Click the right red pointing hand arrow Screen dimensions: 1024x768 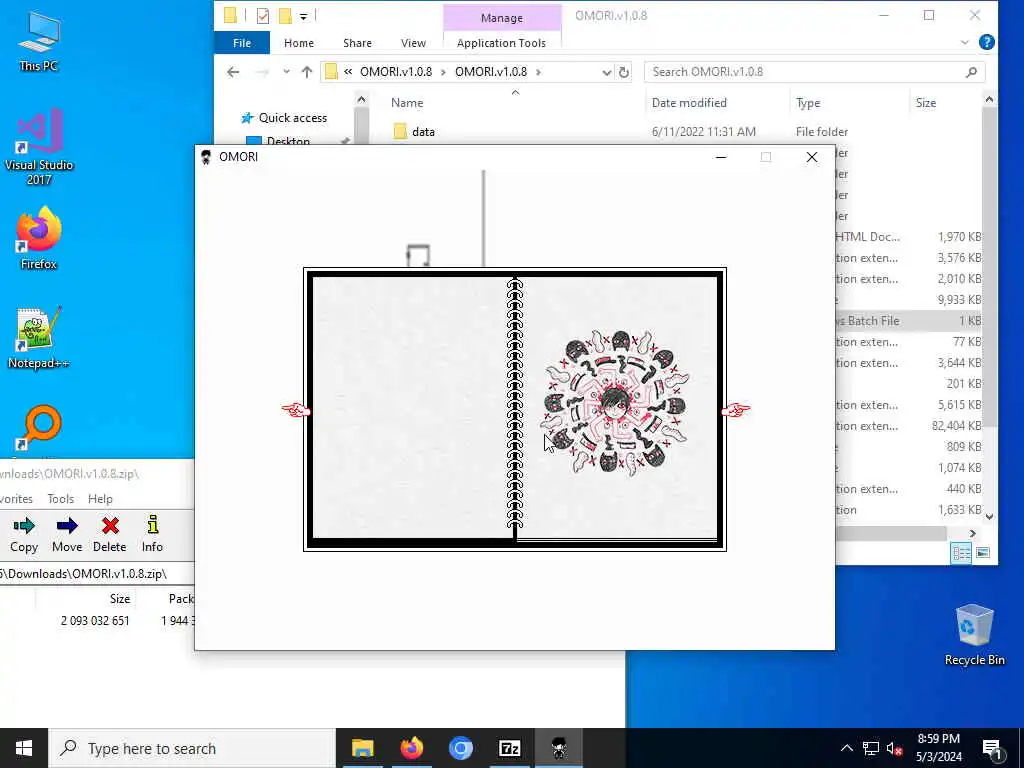coord(736,409)
